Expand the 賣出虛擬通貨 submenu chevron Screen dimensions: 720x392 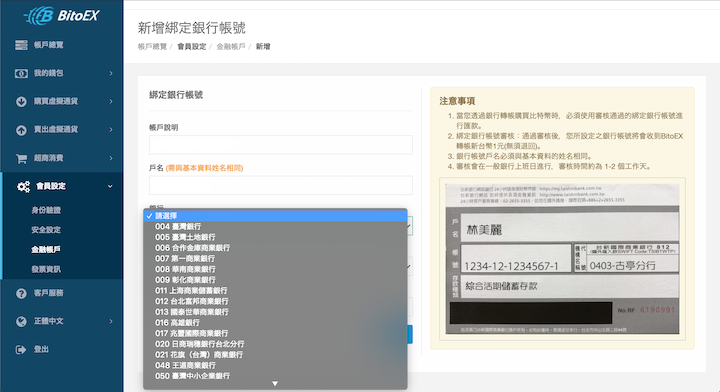(111, 130)
